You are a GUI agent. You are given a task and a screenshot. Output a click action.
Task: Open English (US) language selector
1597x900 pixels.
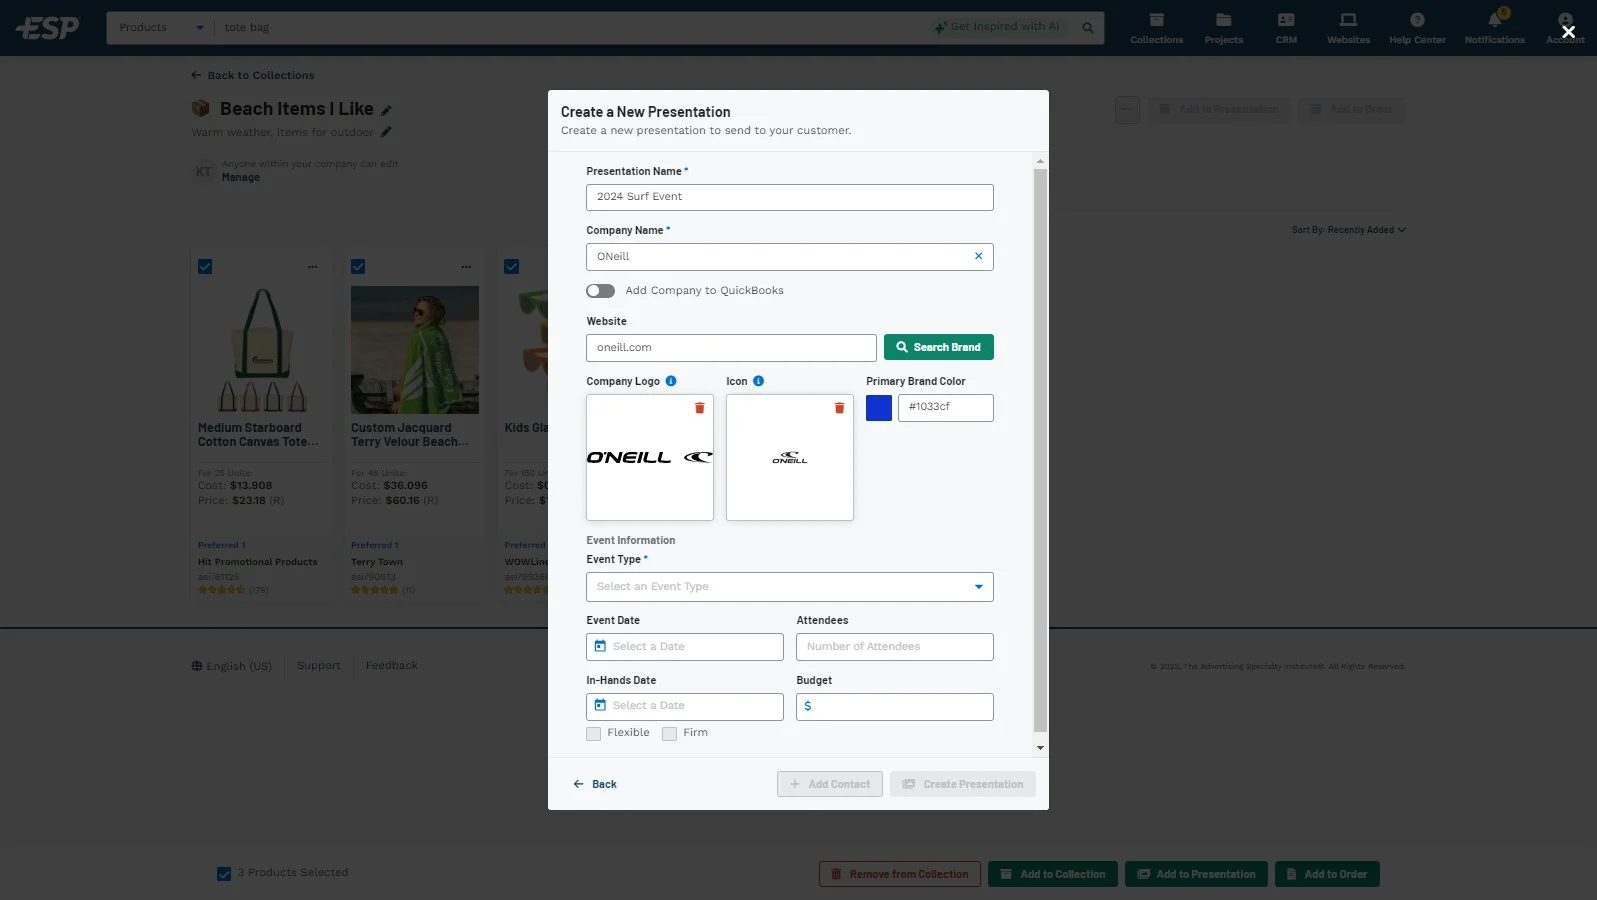[x=232, y=666]
